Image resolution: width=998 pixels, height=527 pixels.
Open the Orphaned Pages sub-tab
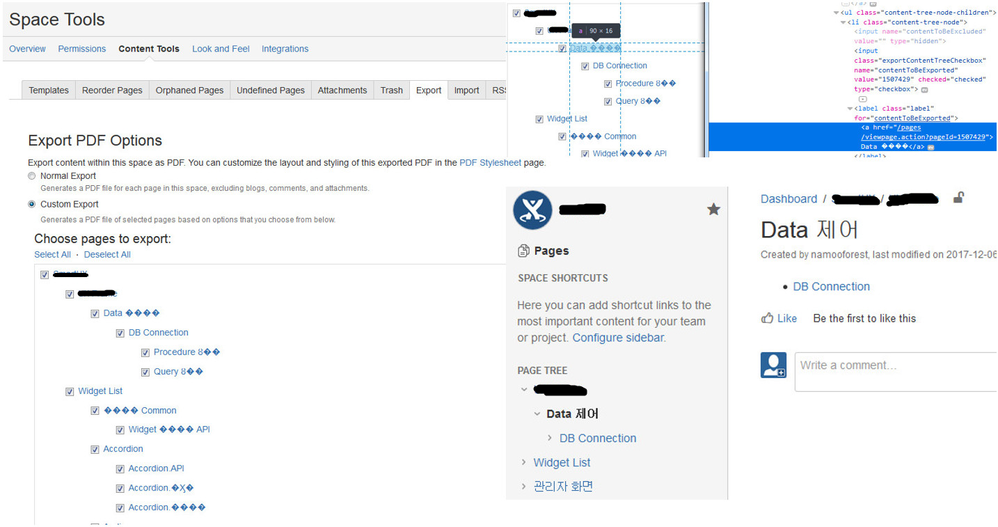[190, 90]
